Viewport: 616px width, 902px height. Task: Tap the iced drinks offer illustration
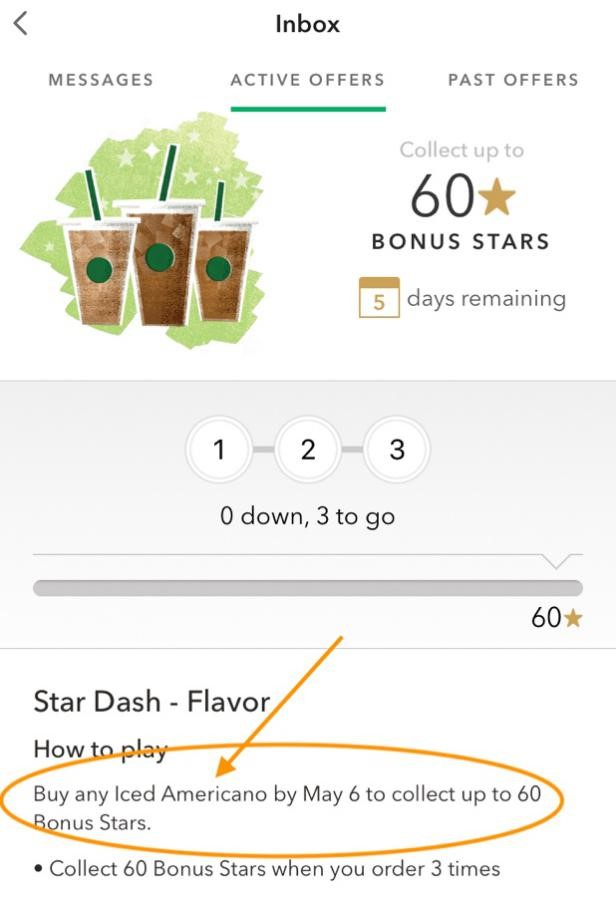tap(143, 231)
